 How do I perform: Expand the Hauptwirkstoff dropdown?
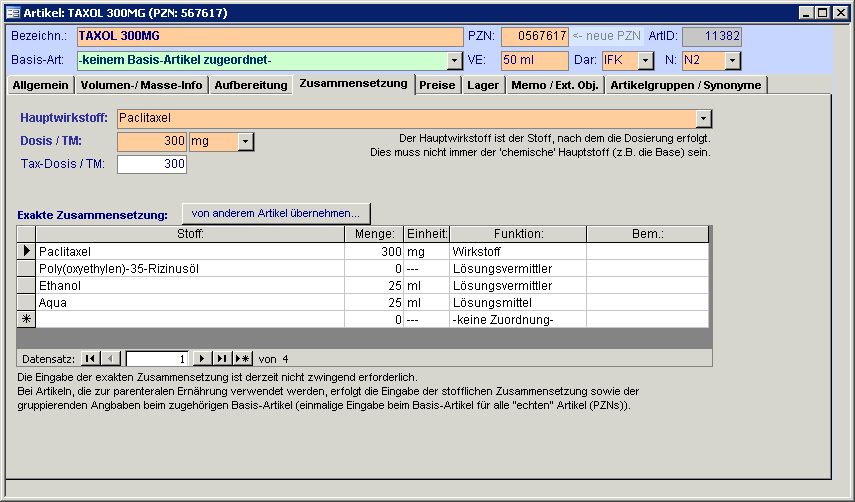(703, 118)
